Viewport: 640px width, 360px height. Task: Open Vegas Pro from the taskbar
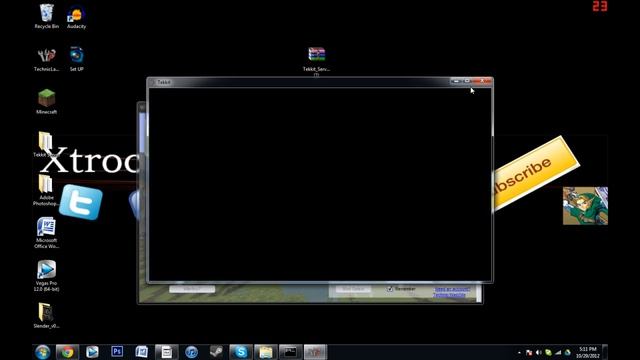tap(92, 352)
